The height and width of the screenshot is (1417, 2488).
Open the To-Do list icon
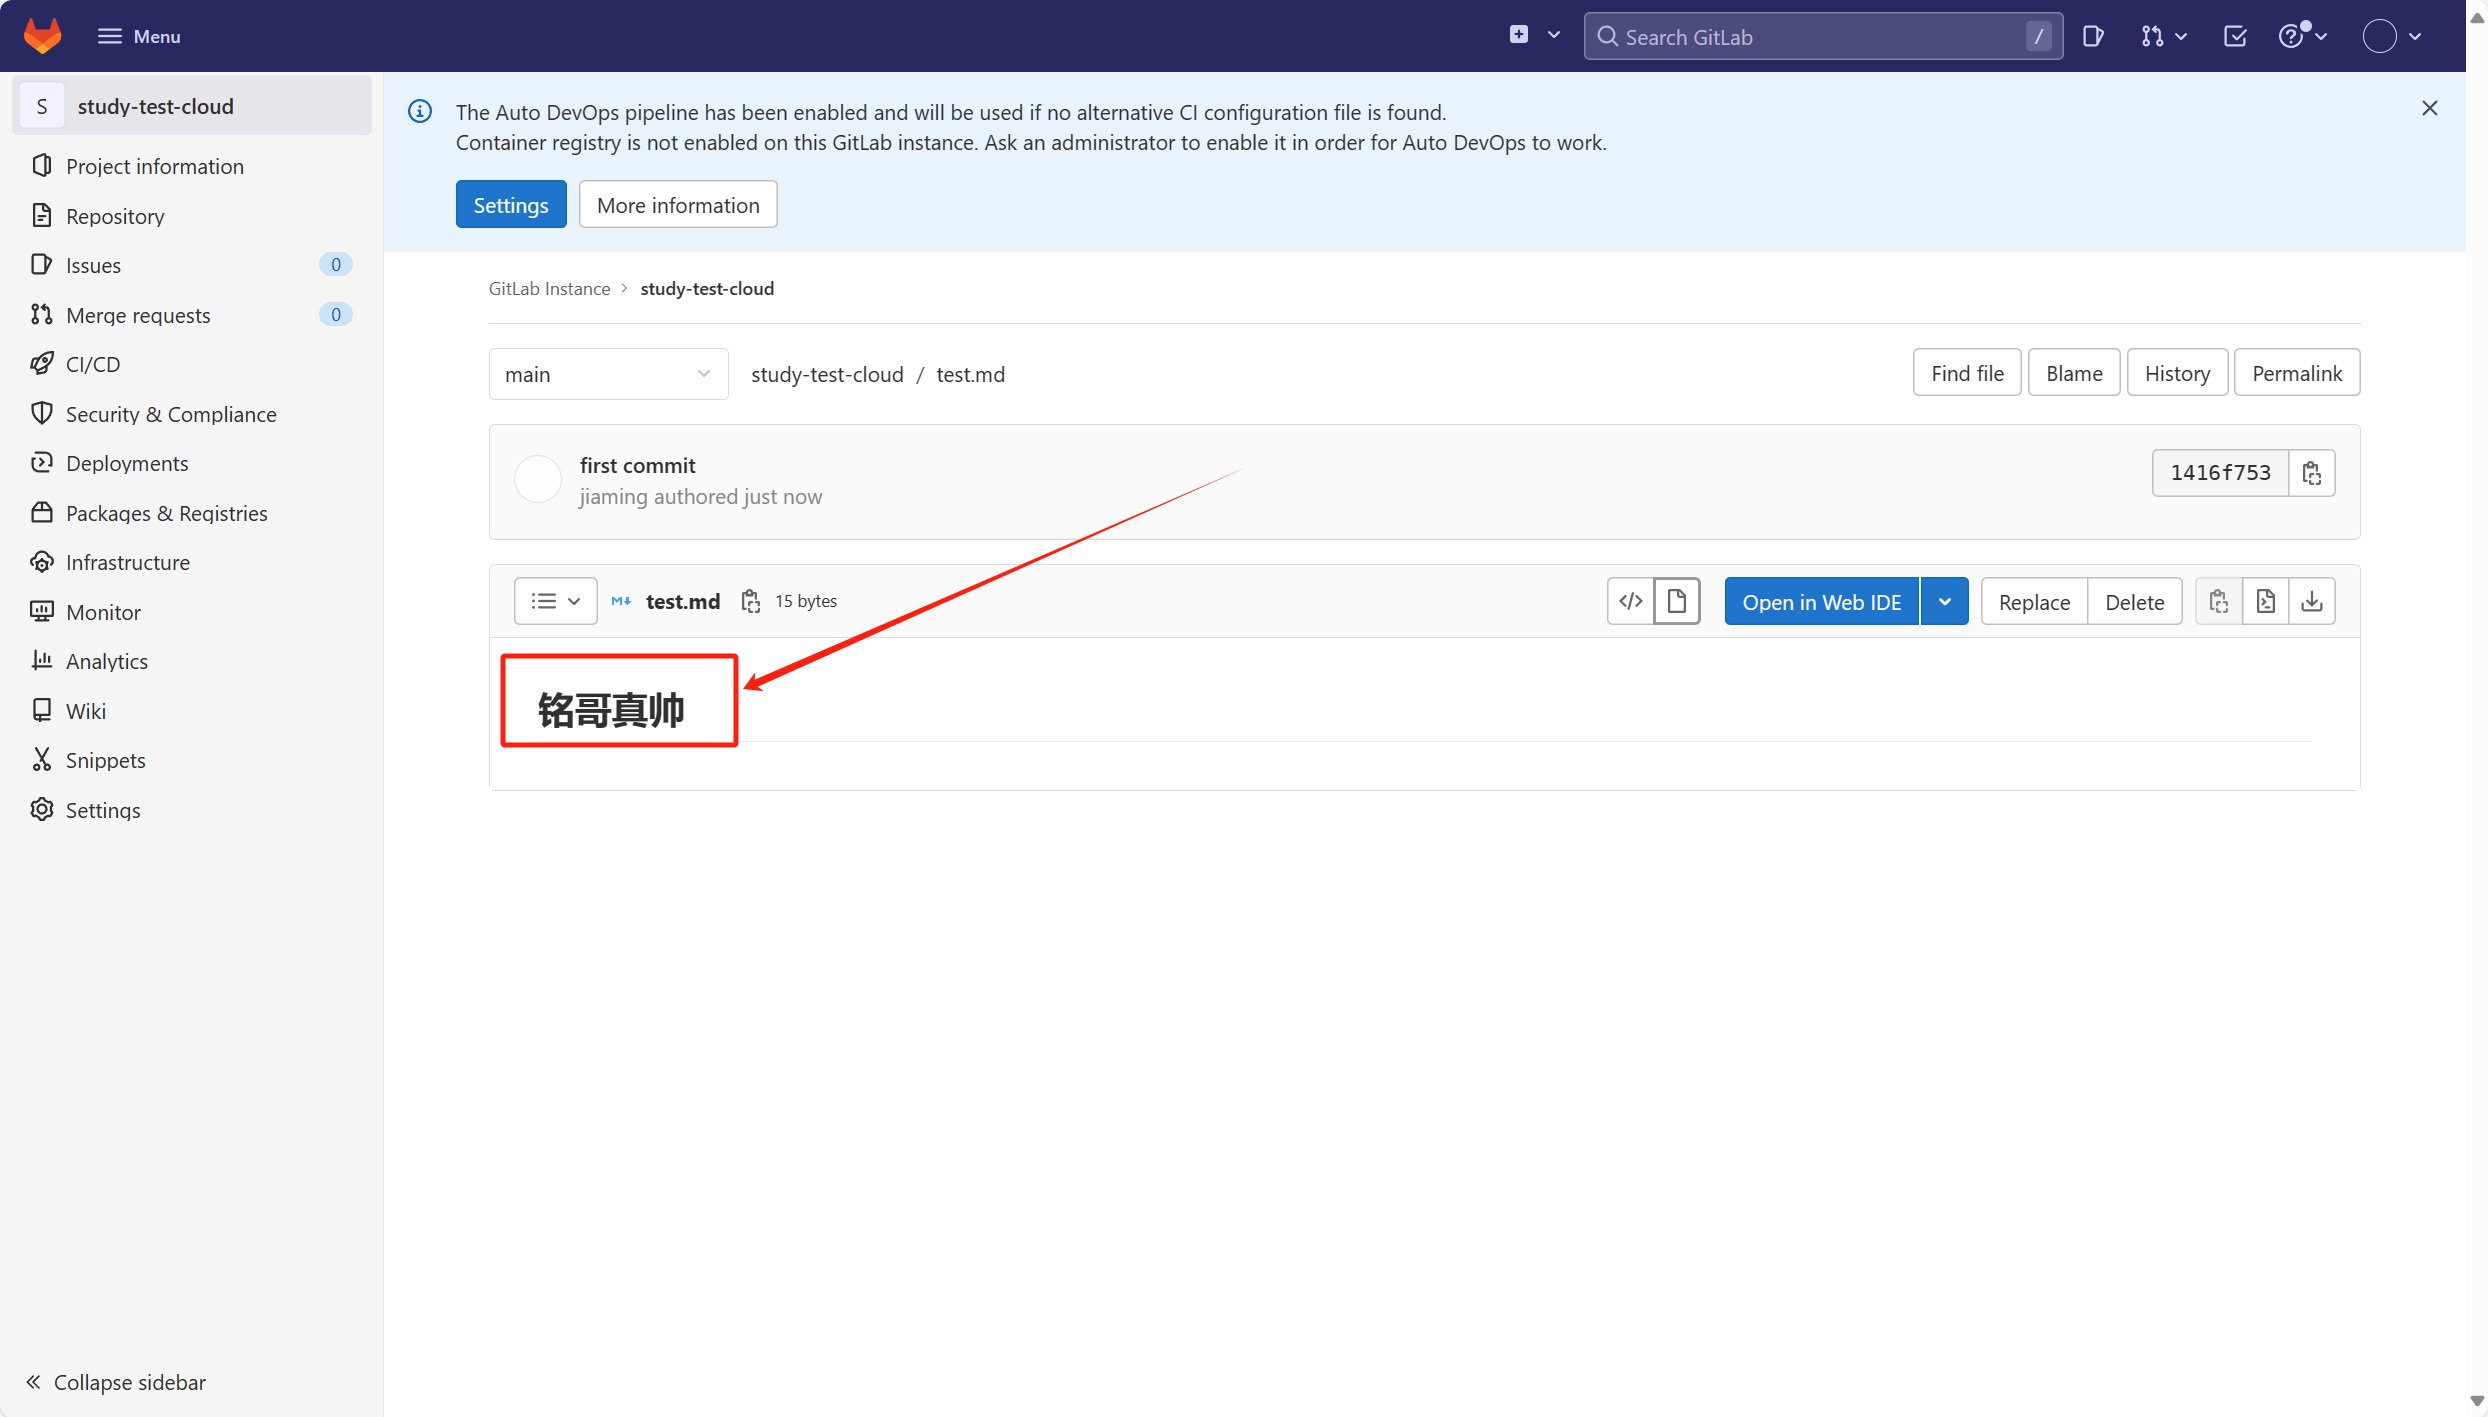[2235, 37]
